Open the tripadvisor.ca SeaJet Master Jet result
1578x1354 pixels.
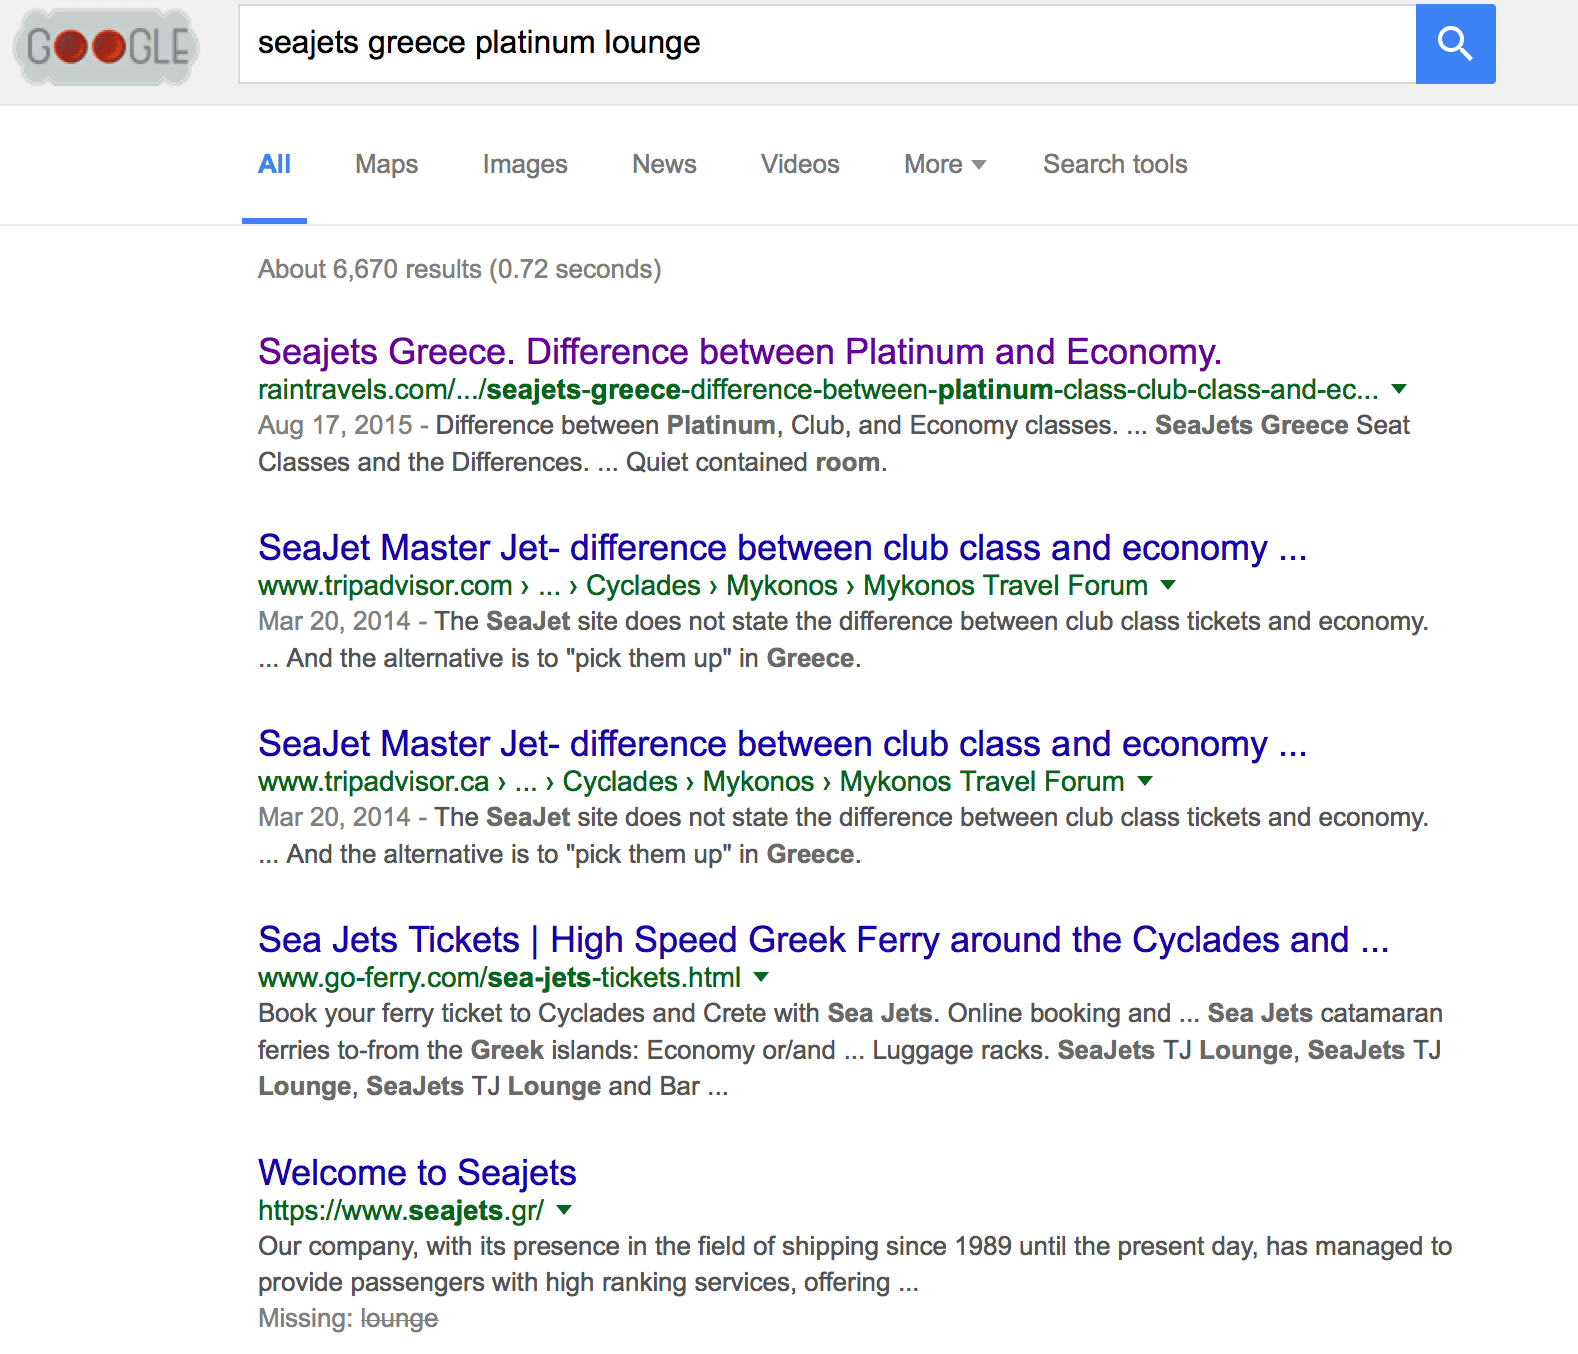782,744
